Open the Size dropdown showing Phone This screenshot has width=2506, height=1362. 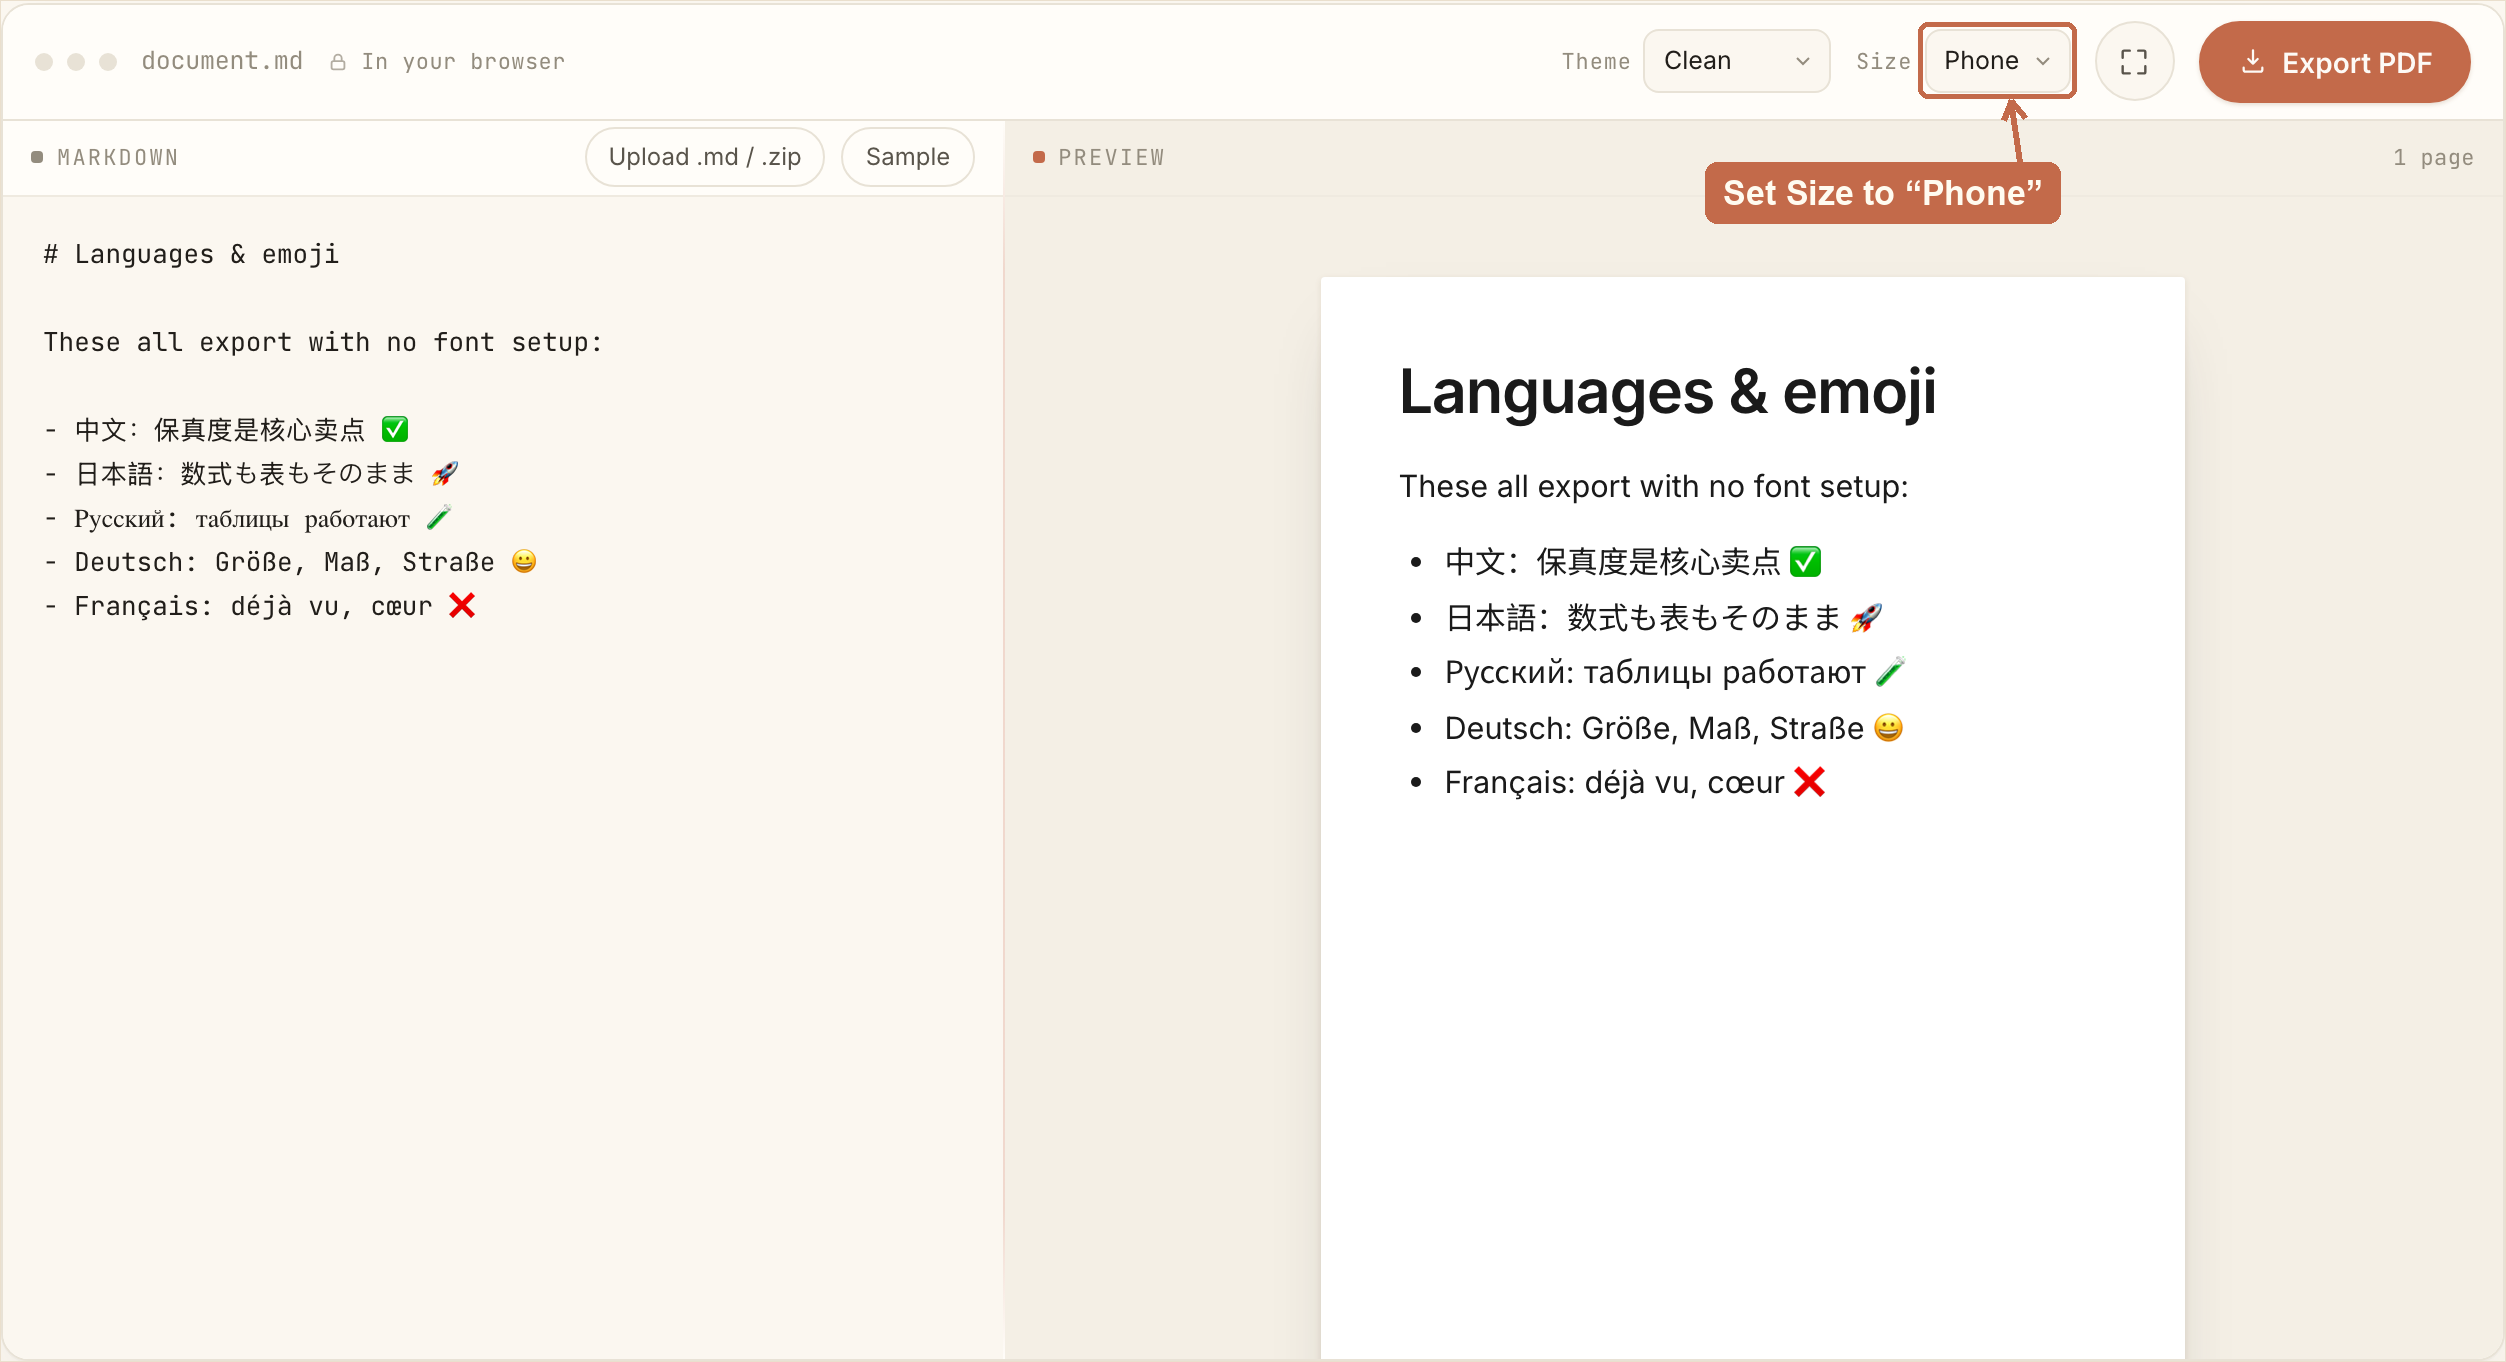pos(1996,61)
